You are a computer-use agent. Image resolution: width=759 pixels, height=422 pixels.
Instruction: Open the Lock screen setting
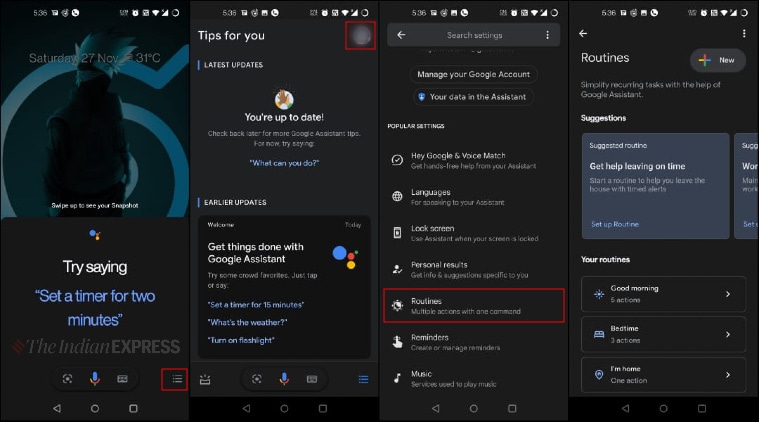tap(473, 233)
